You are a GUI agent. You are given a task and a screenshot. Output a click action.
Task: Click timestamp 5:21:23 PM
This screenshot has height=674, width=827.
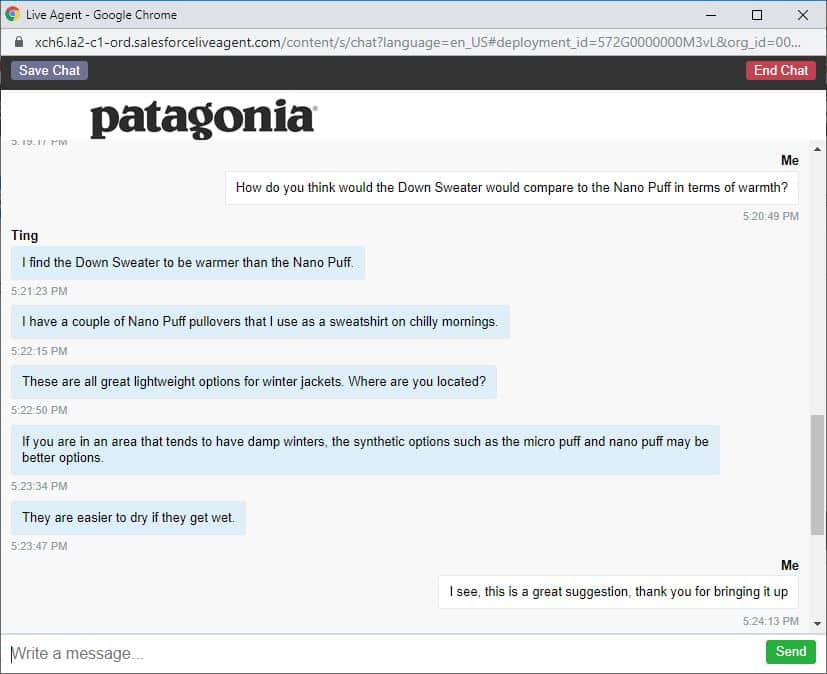tap(39, 291)
